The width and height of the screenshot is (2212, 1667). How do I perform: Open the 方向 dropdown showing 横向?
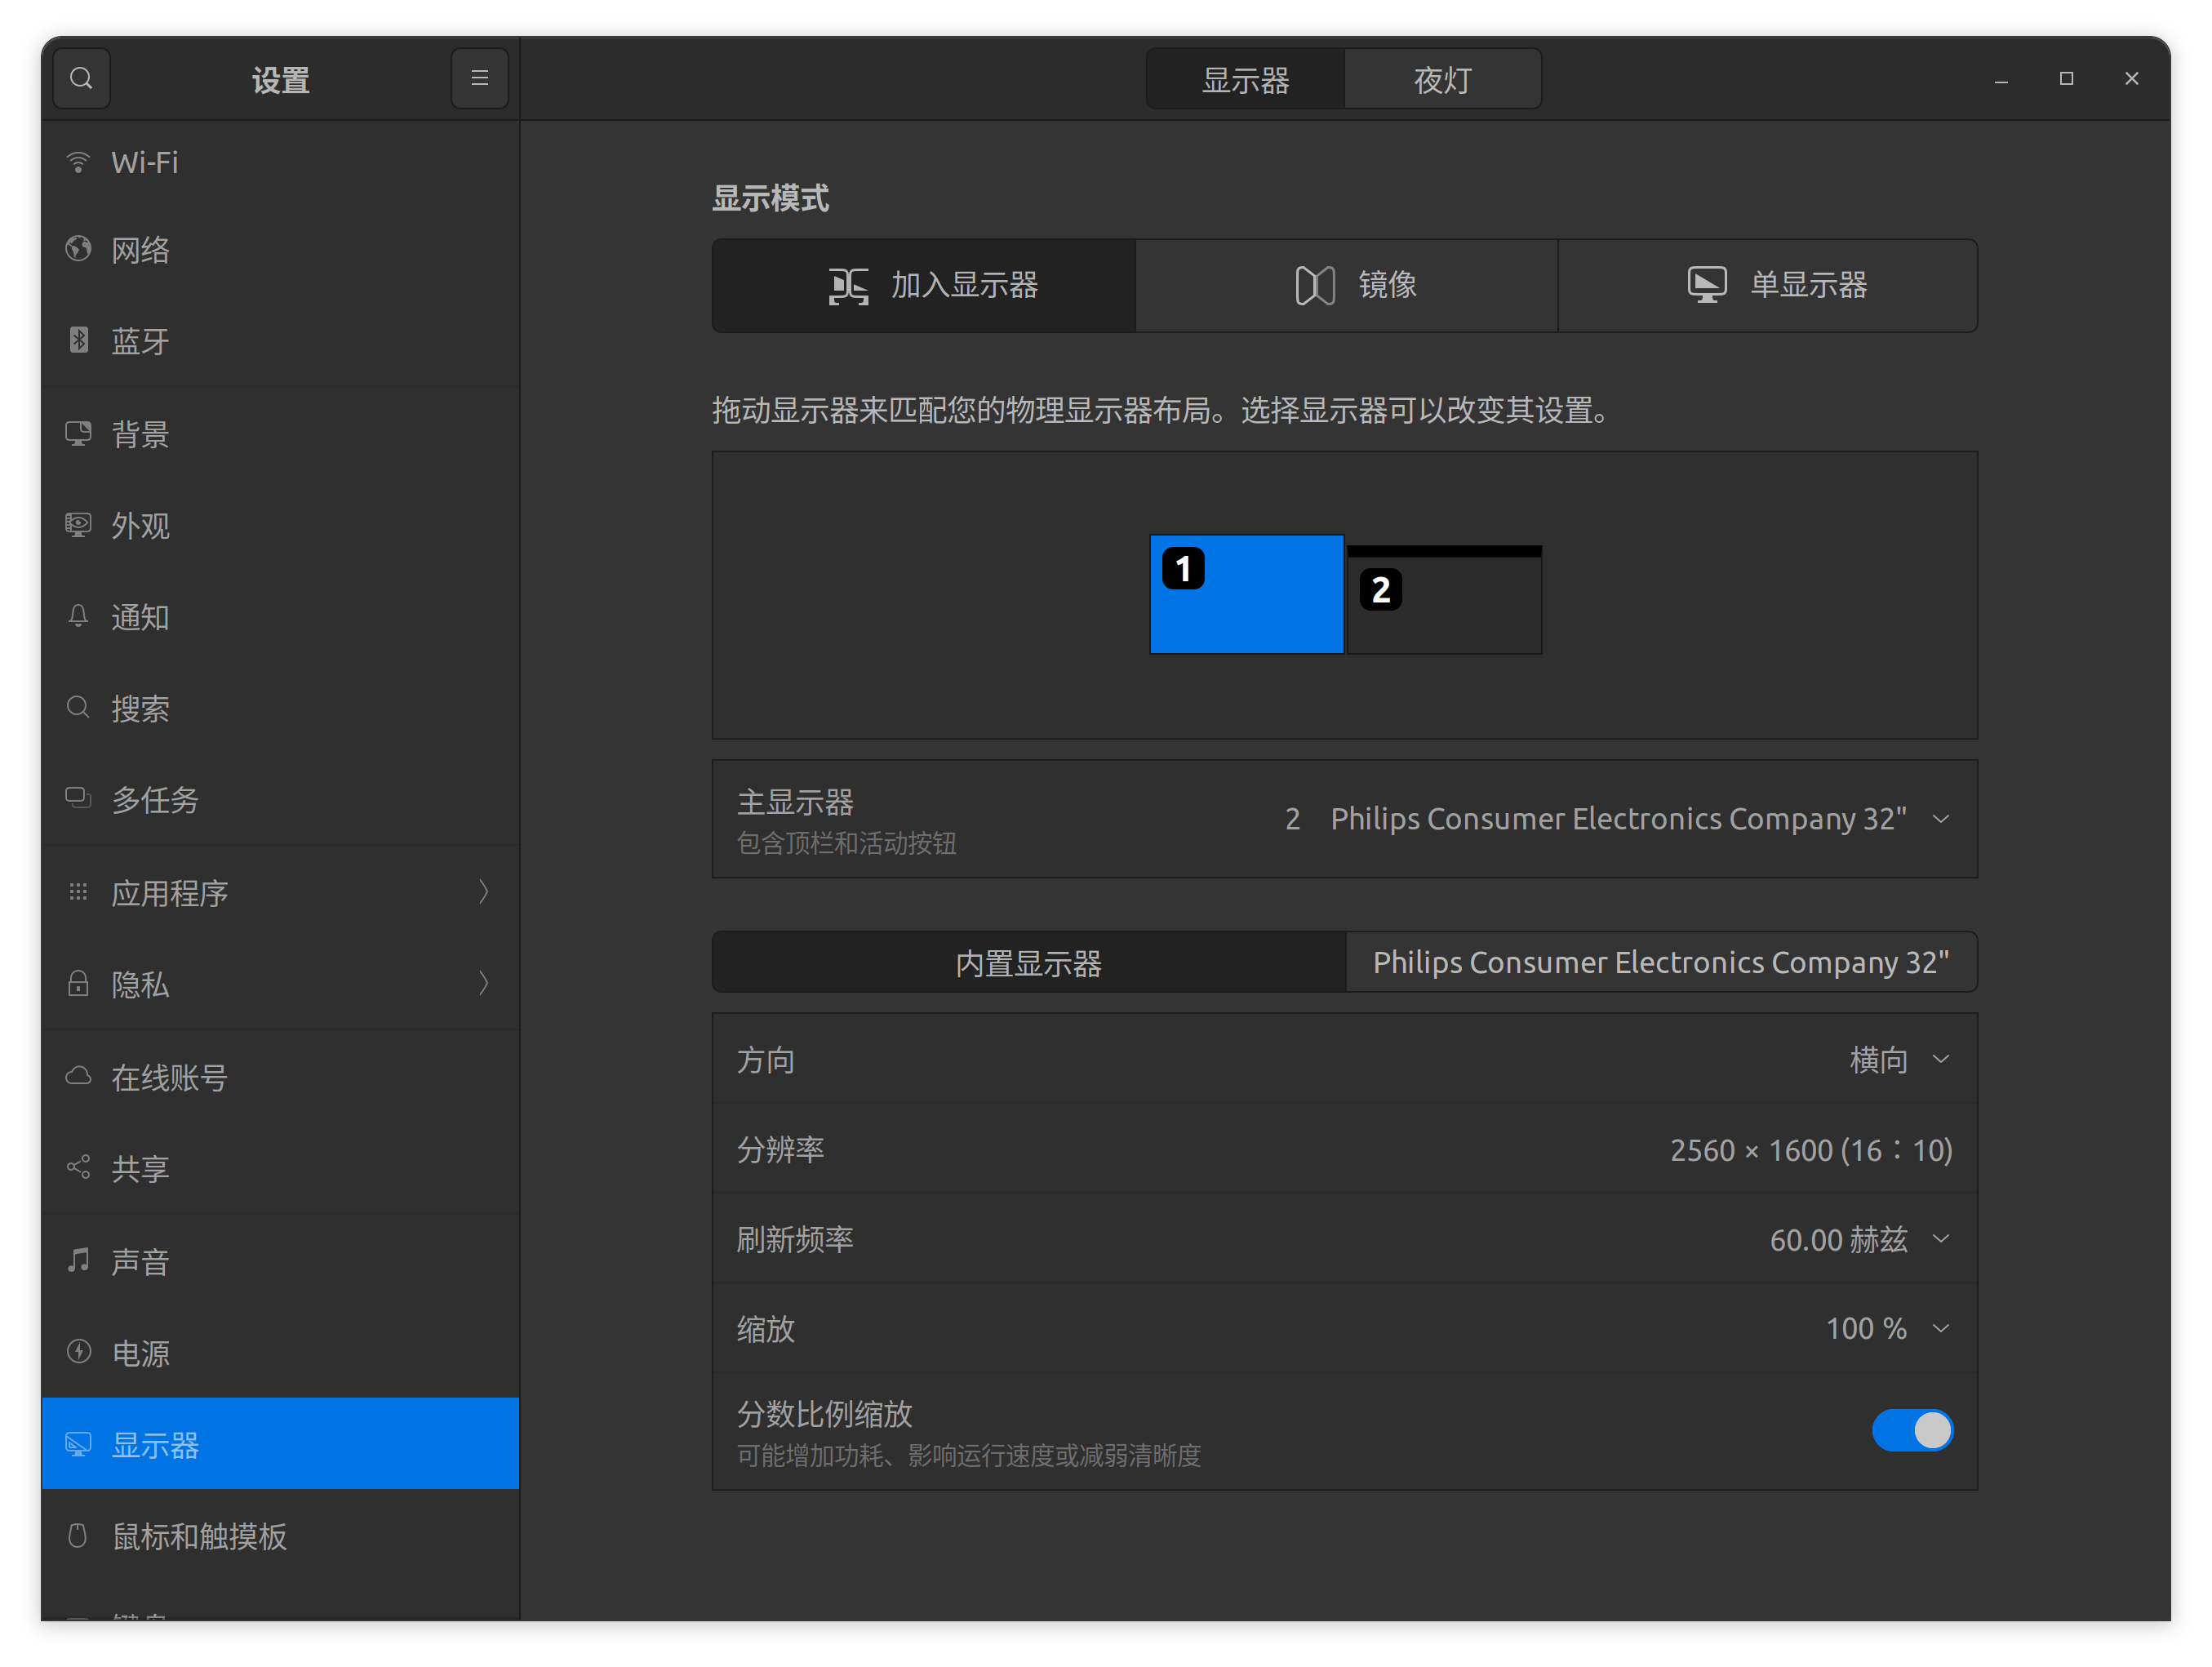(x=1344, y=1059)
